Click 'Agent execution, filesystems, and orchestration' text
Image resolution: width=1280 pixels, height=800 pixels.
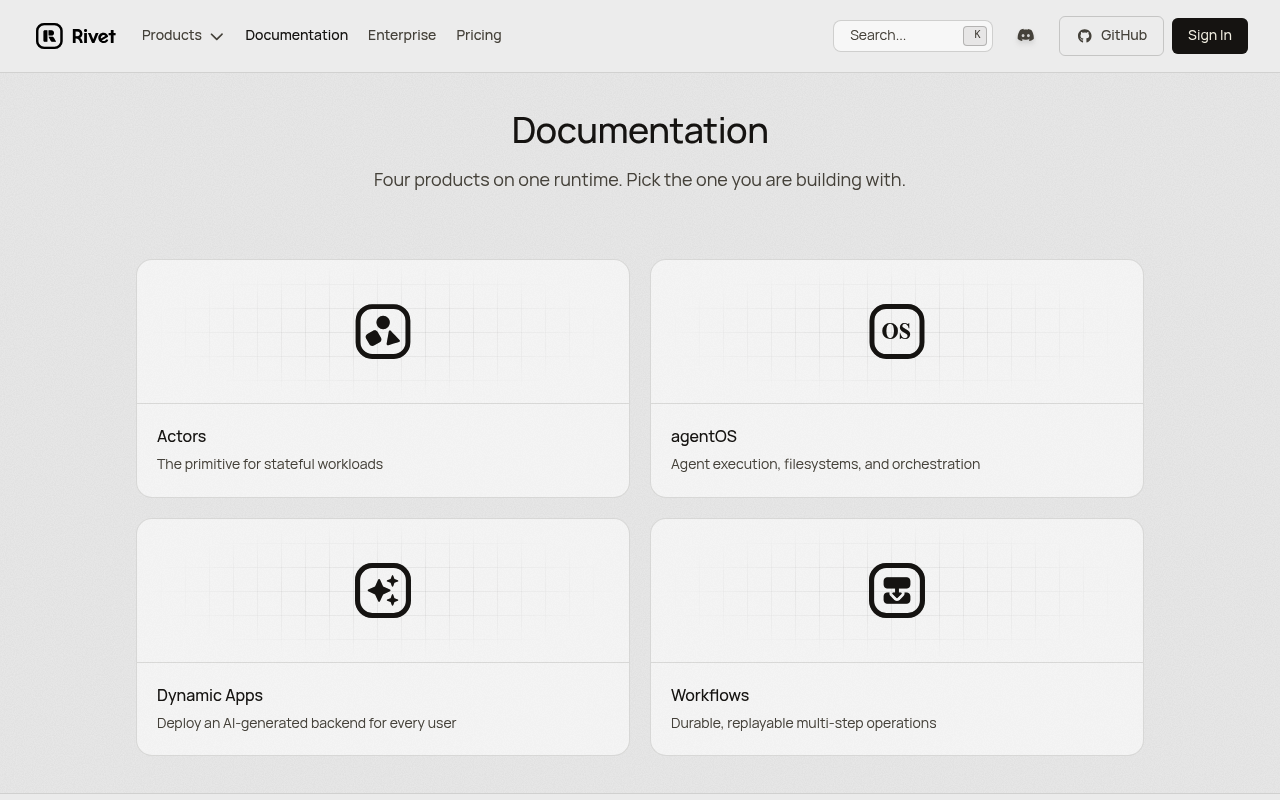(825, 464)
